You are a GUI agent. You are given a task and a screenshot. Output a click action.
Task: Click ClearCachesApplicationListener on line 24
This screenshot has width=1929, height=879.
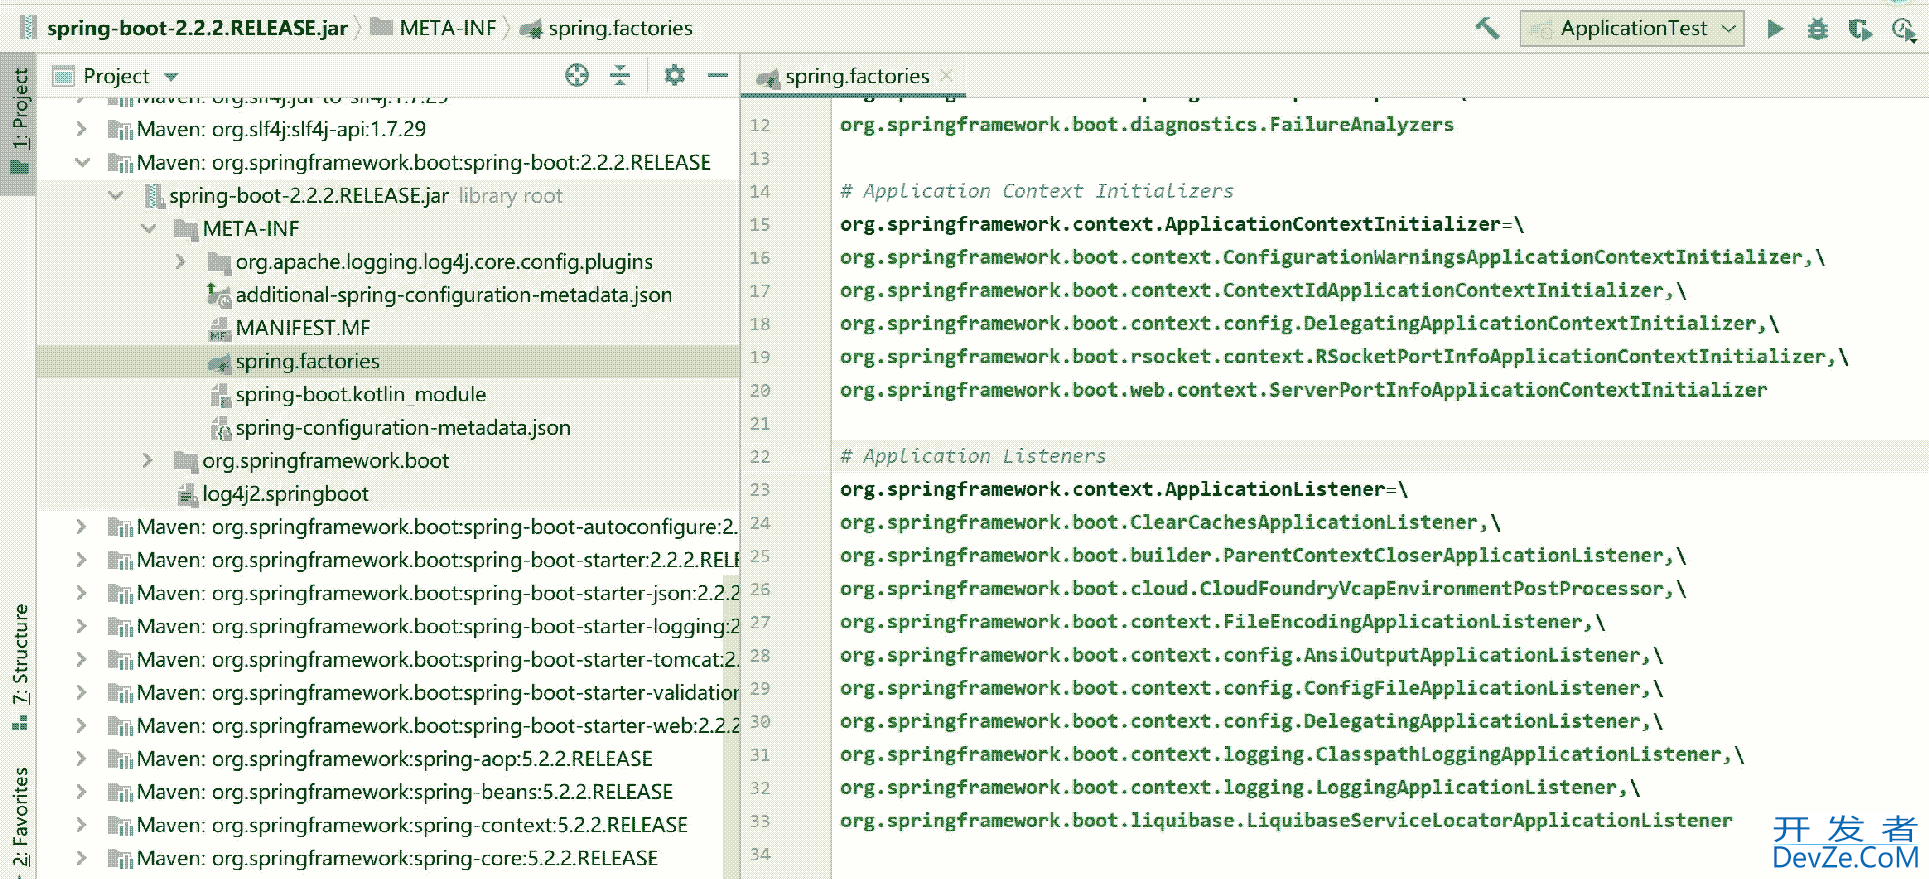pyautogui.click(x=1304, y=522)
